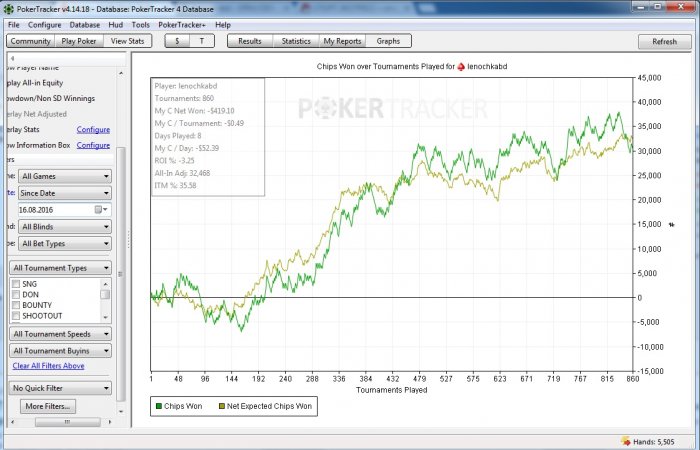Click the Hands: 5,505 status text
The width and height of the screenshot is (700, 450).
coord(654,442)
